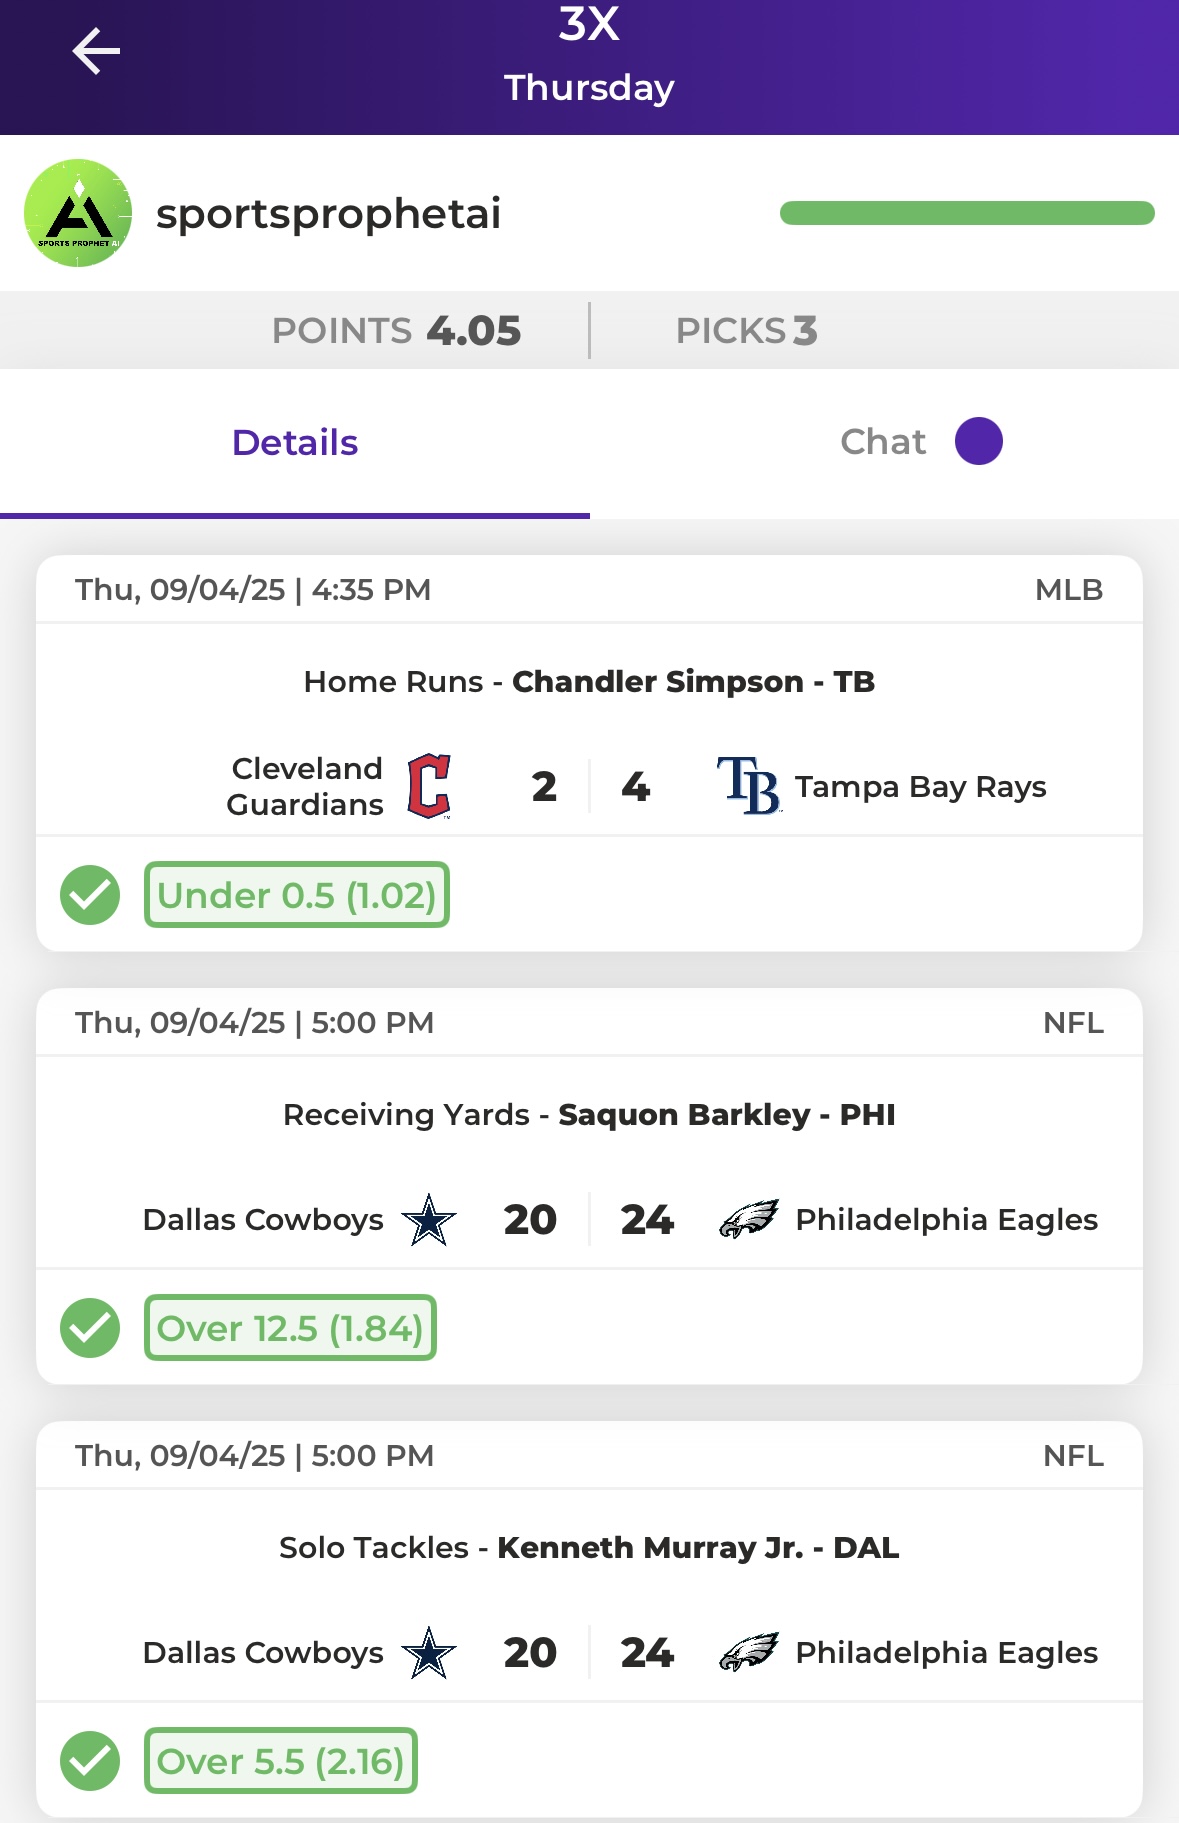Tap the purple Chat notification dot
This screenshot has width=1179, height=1823.
[x=979, y=441]
